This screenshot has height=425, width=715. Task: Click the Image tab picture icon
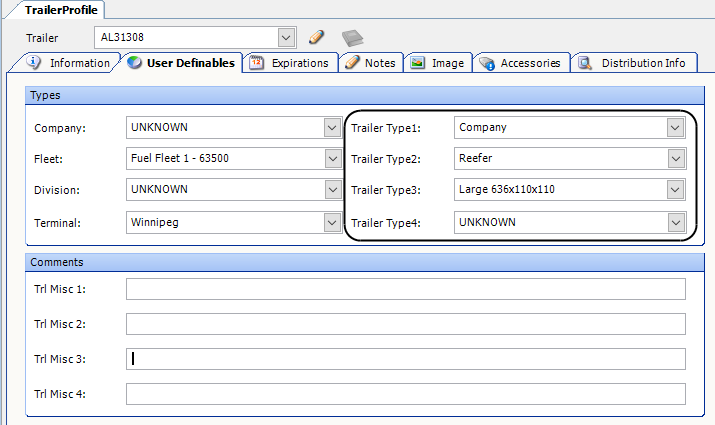click(x=417, y=62)
